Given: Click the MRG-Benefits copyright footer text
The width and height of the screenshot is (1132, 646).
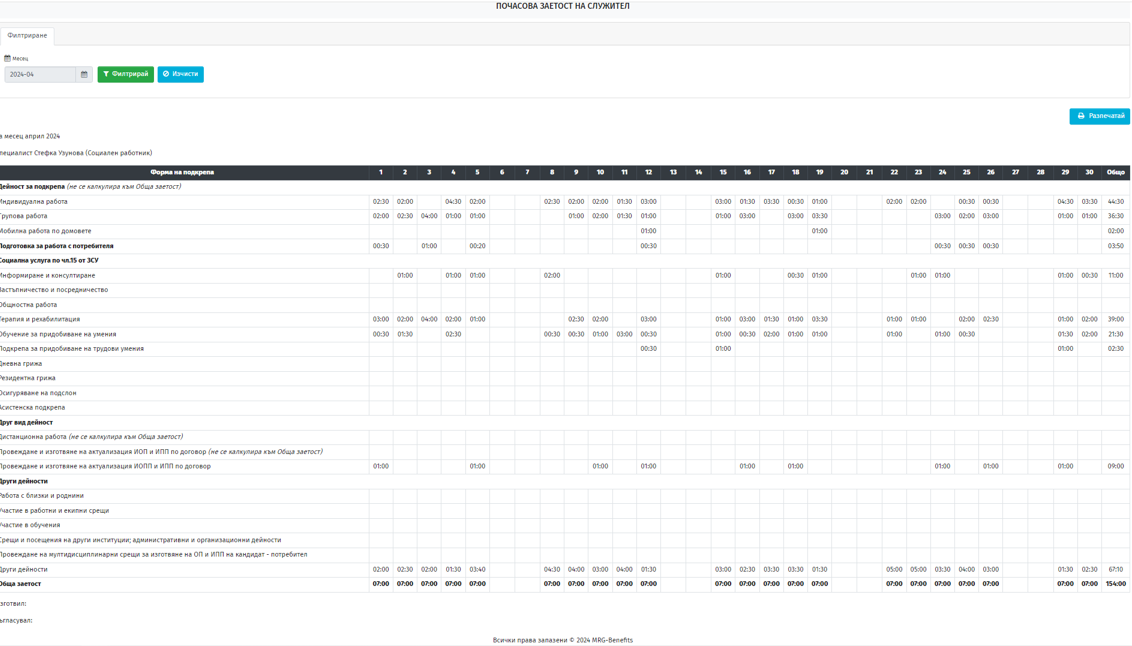Looking at the screenshot, I should pyautogui.click(x=562, y=640).
